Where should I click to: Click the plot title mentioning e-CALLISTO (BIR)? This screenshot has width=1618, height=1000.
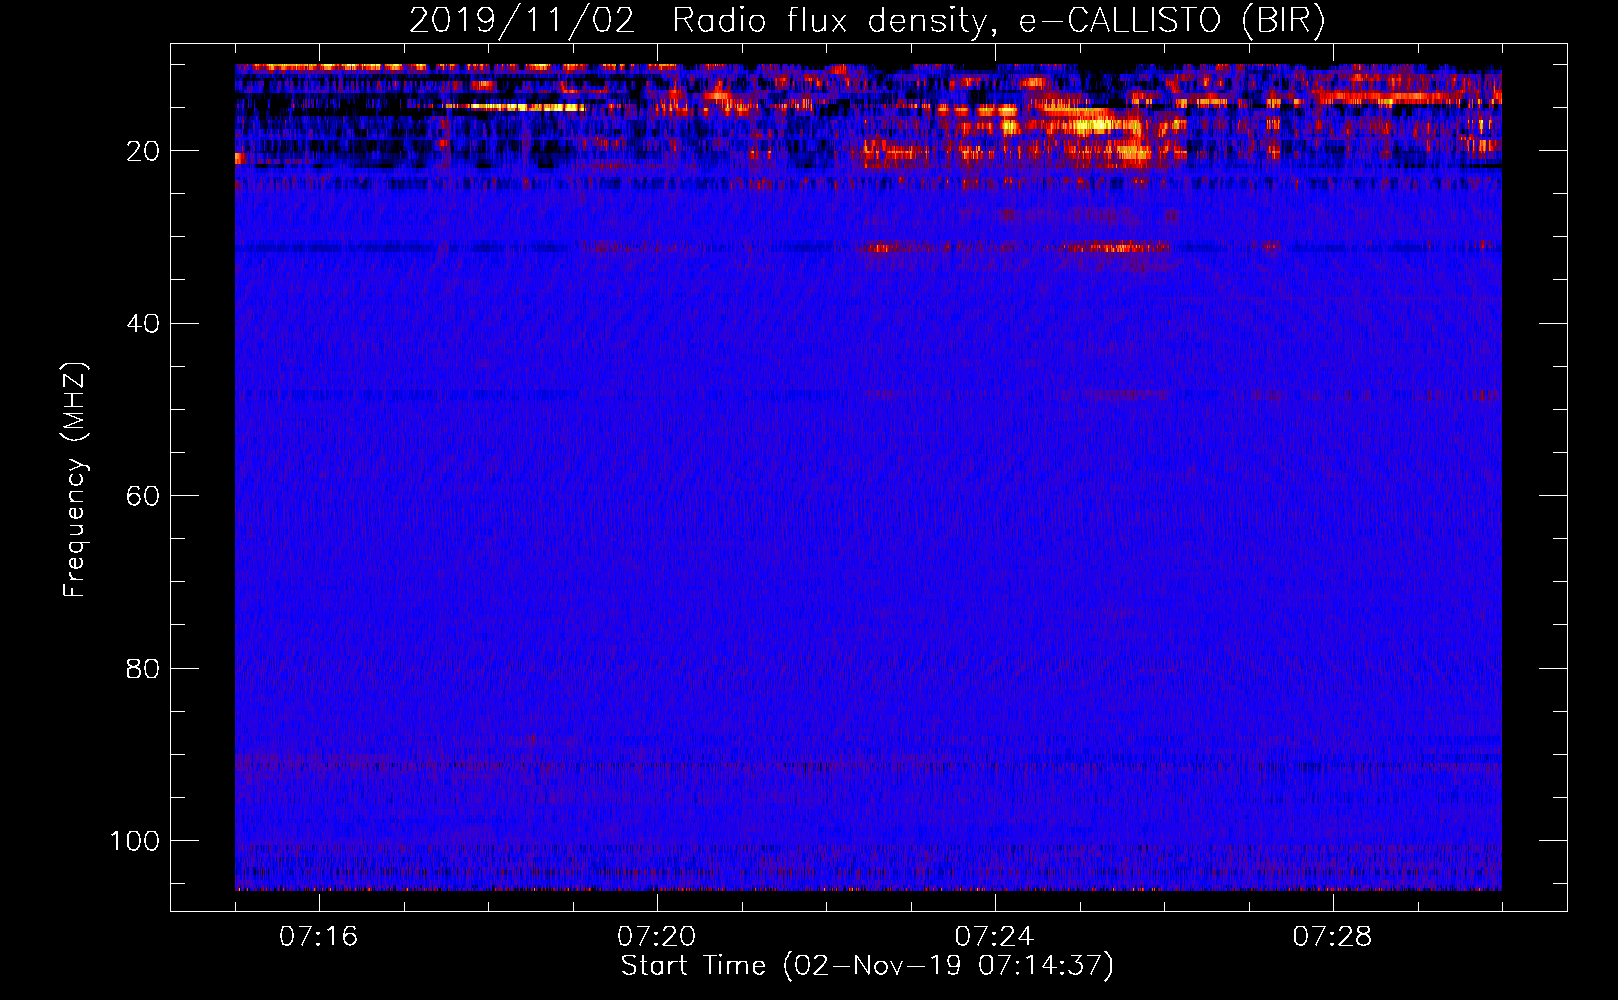pyautogui.click(x=867, y=21)
